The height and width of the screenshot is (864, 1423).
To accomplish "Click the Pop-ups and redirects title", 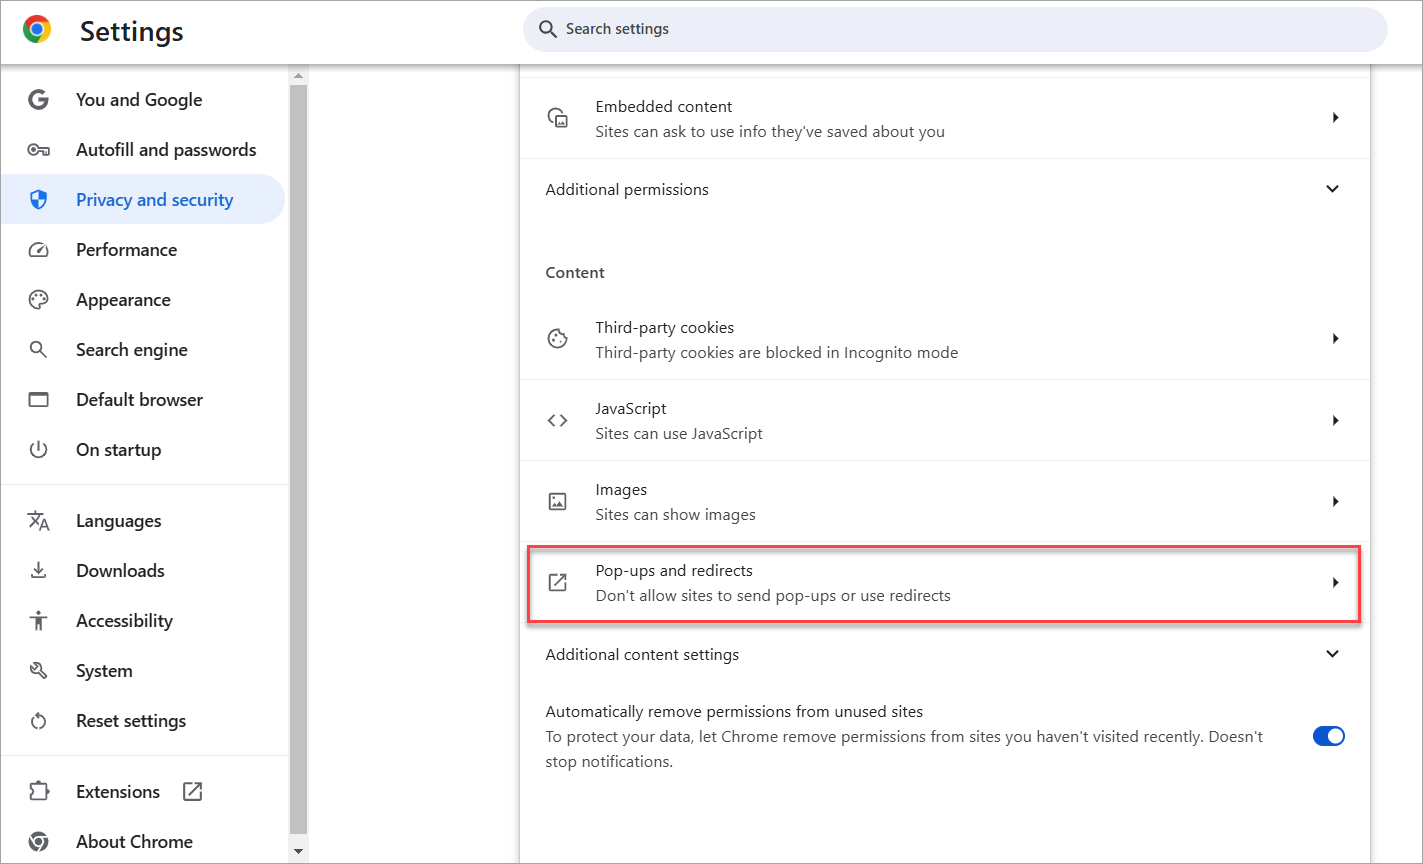I will (x=674, y=571).
